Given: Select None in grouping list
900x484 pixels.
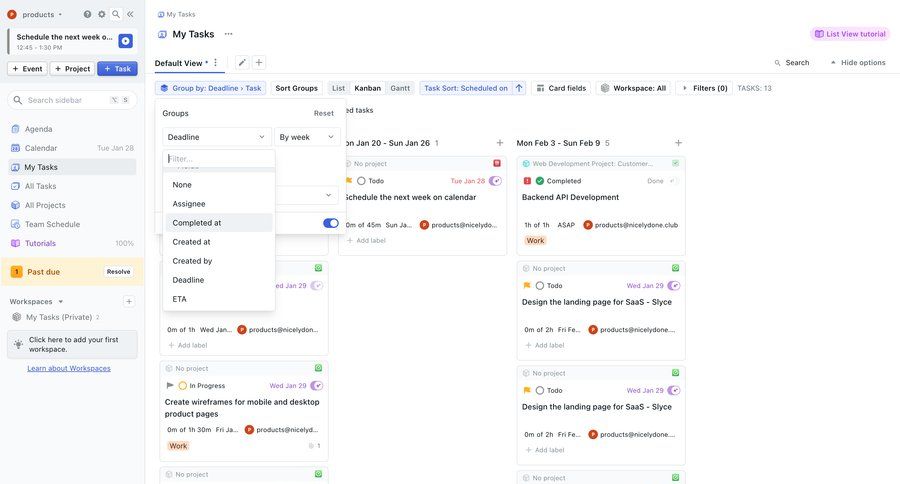Looking at the screenshot, I should [x=219, y=185].
